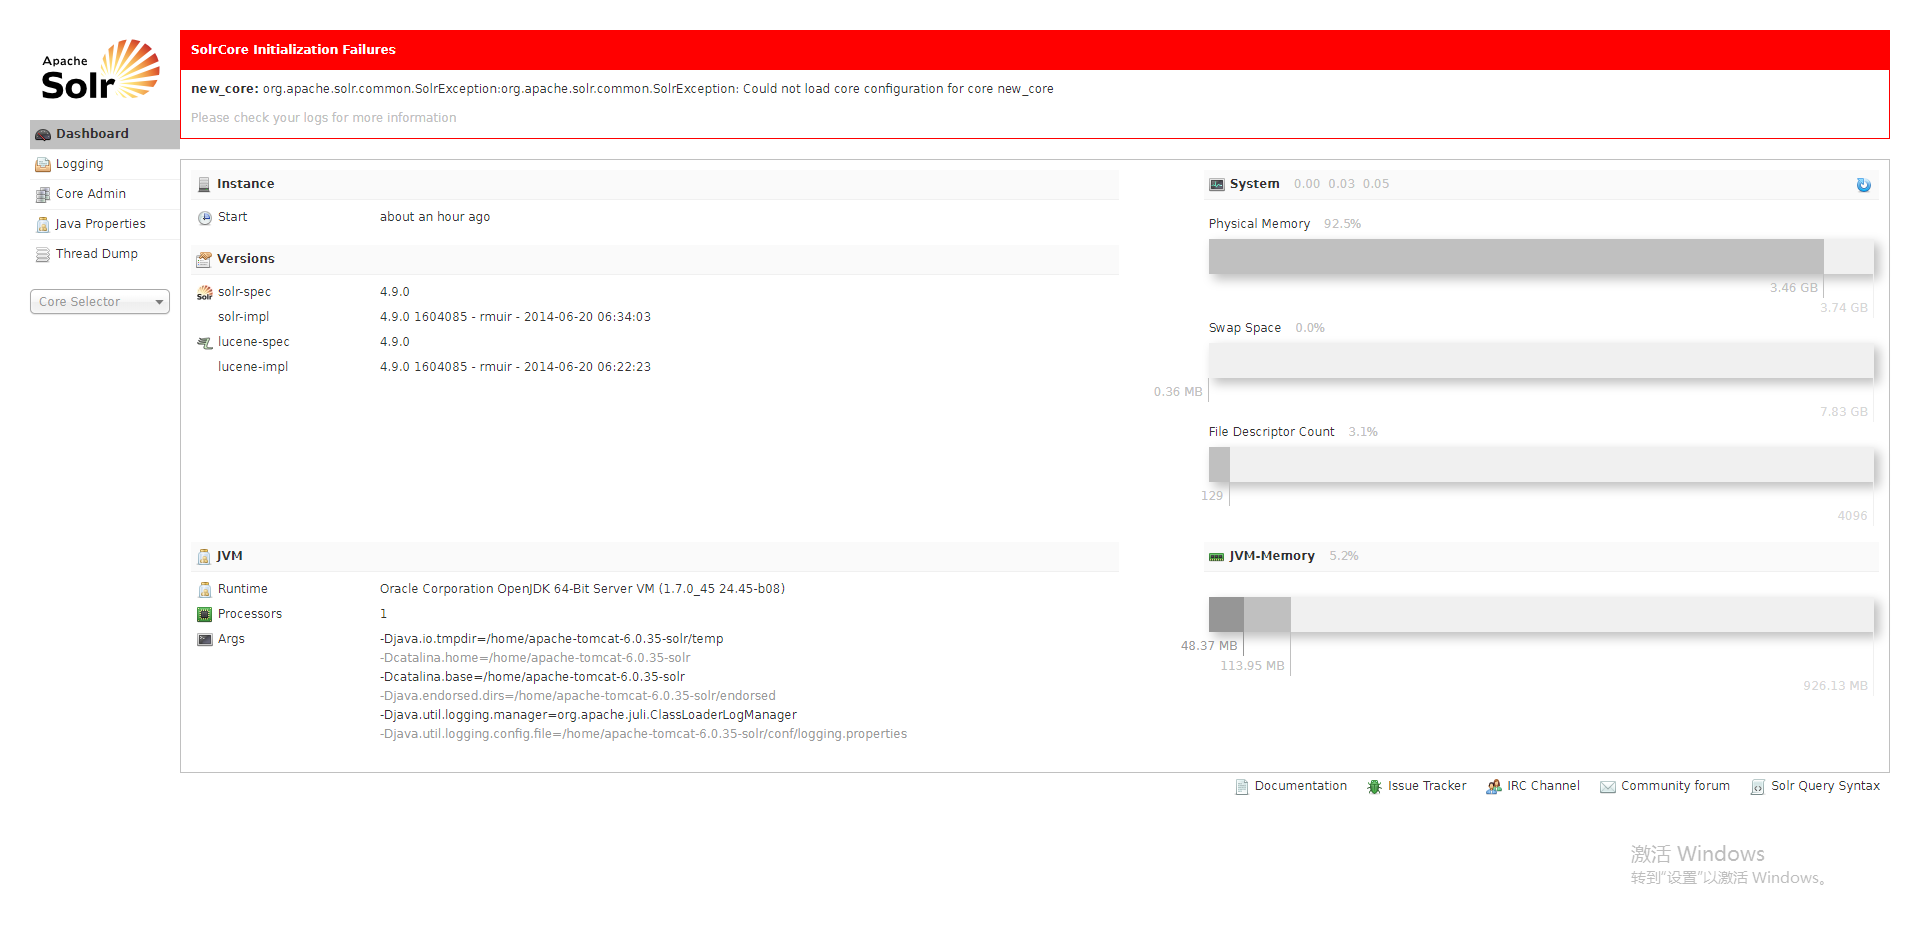
Task: Open the Dashboard menu item
Action: (104, 134)
